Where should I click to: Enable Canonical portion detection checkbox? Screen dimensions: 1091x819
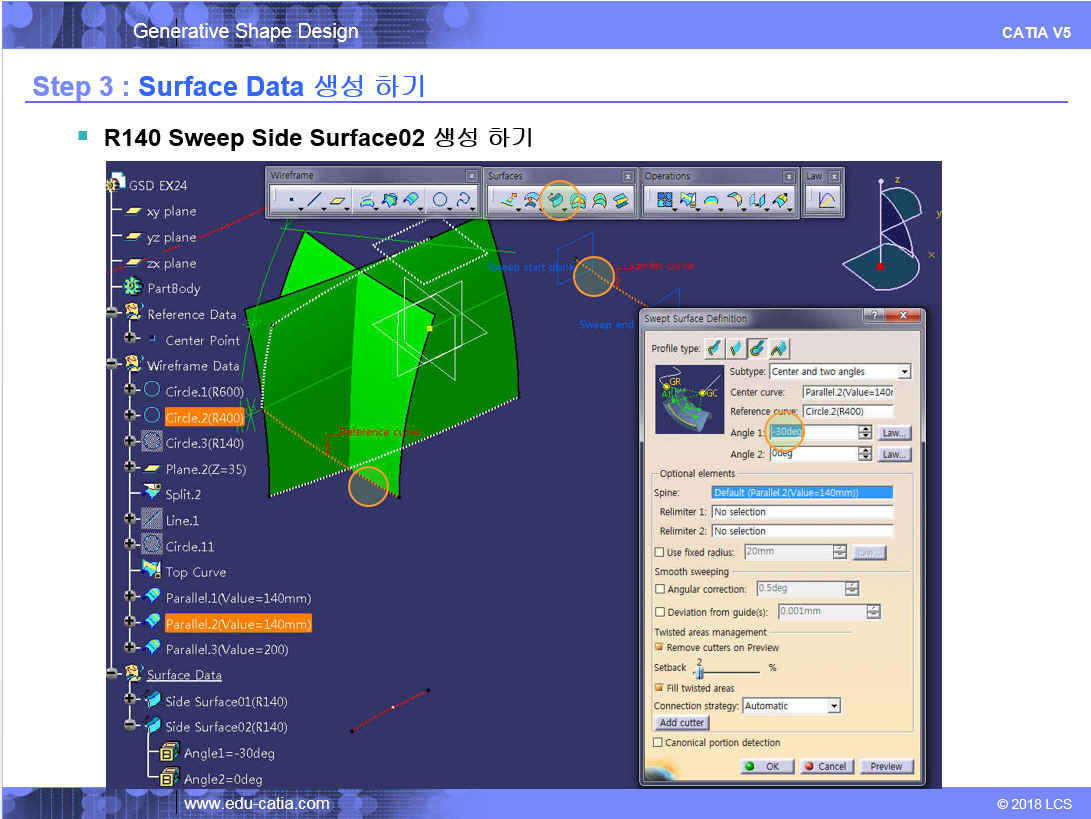click(x=658, y=743)
